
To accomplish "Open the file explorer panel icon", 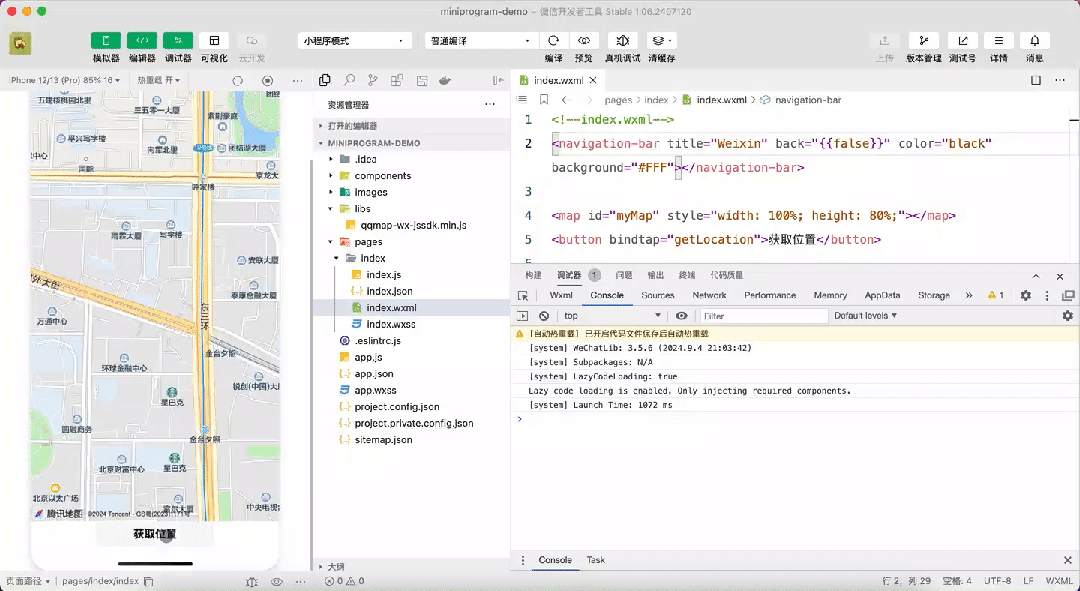I will [324, 81].
